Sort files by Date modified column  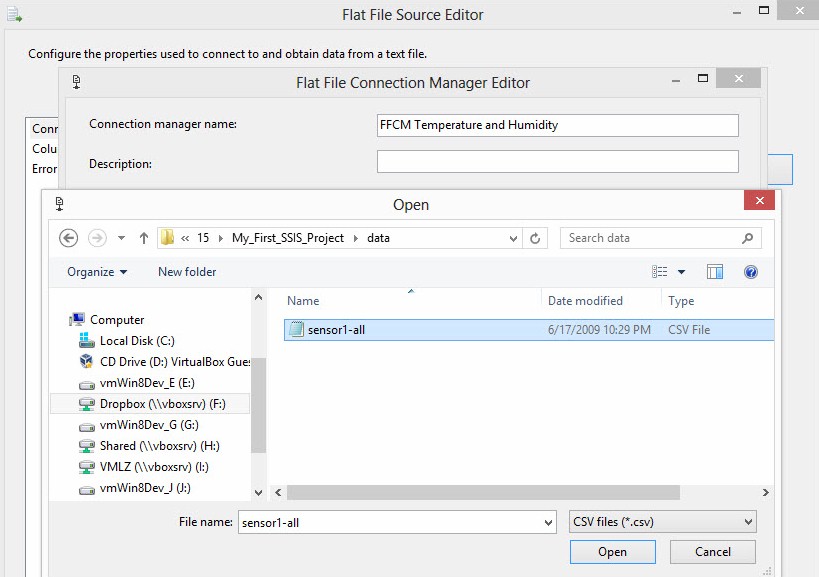[585, 301]
